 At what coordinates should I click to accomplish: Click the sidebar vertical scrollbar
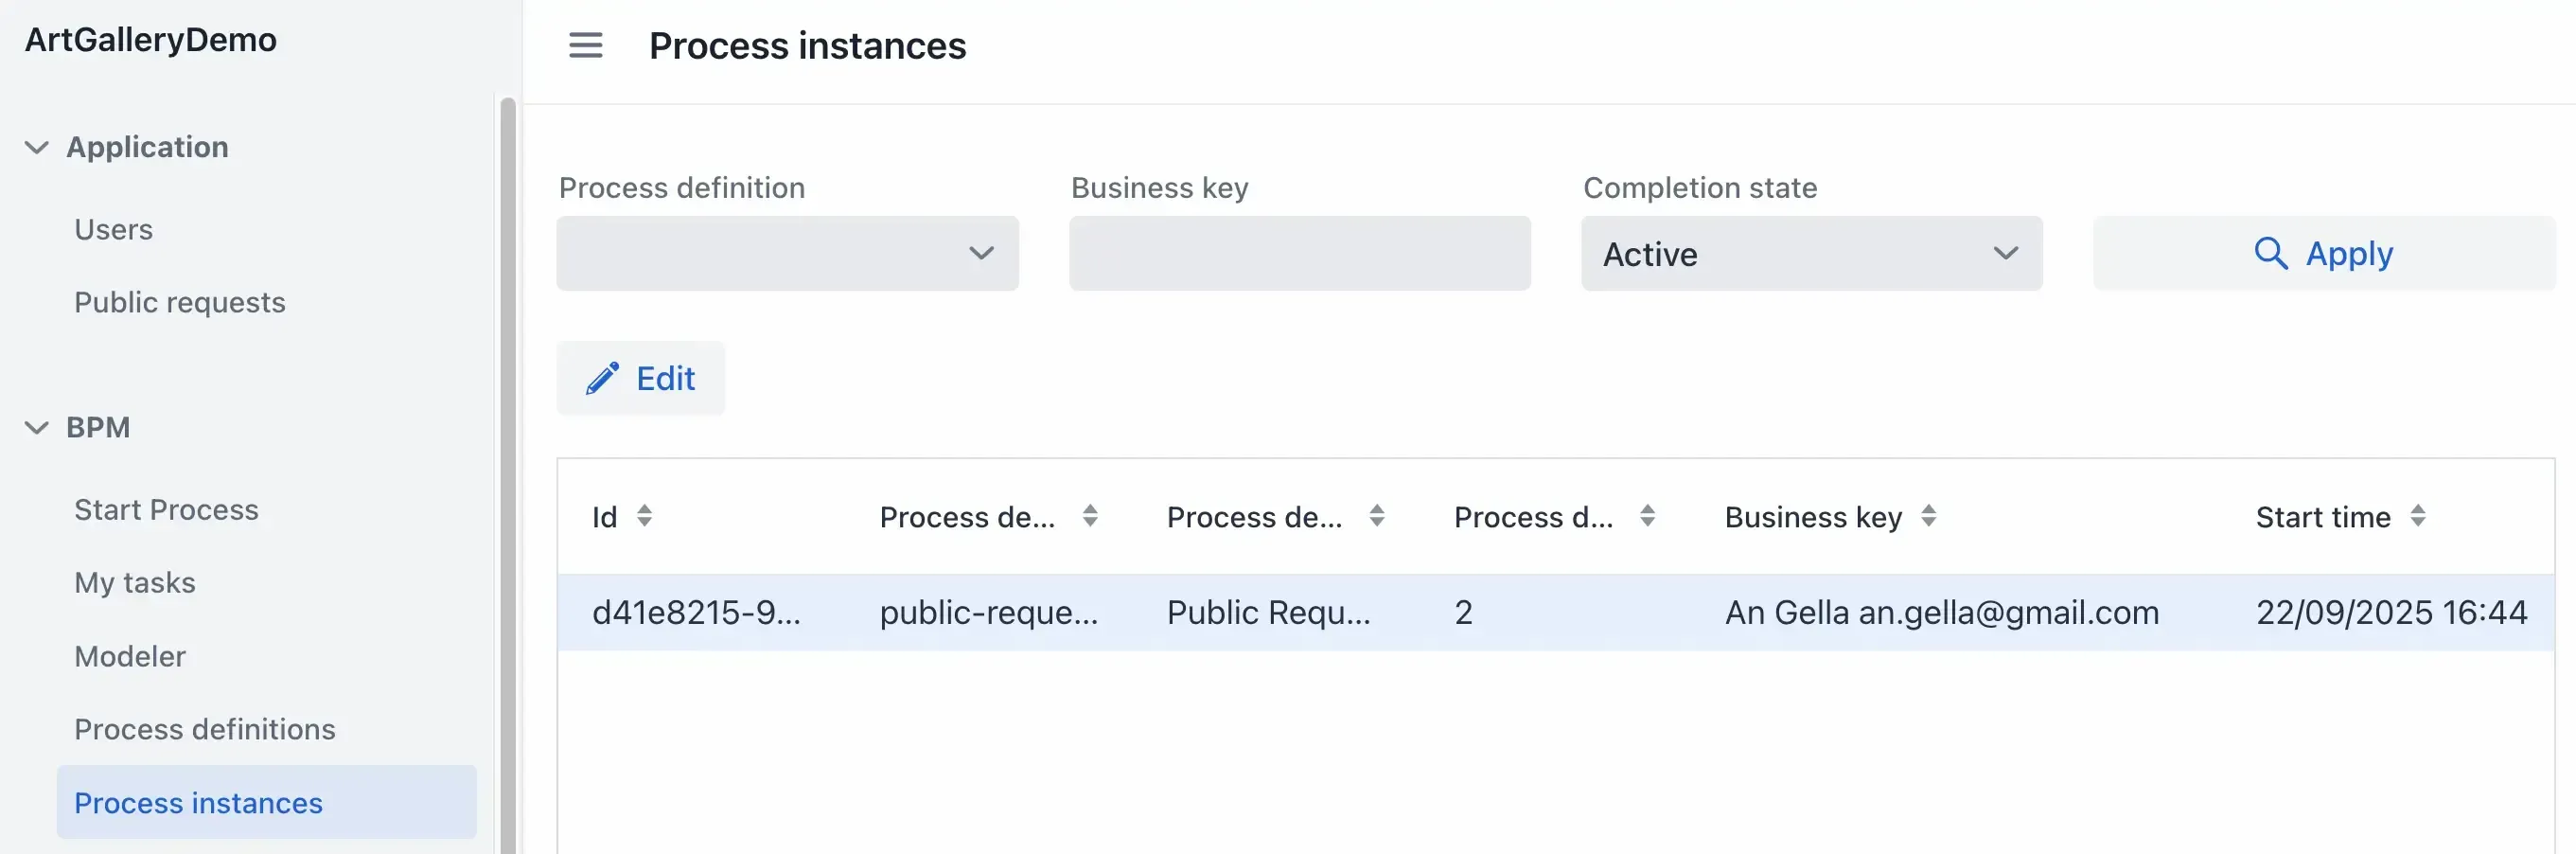tap(507, 470)
